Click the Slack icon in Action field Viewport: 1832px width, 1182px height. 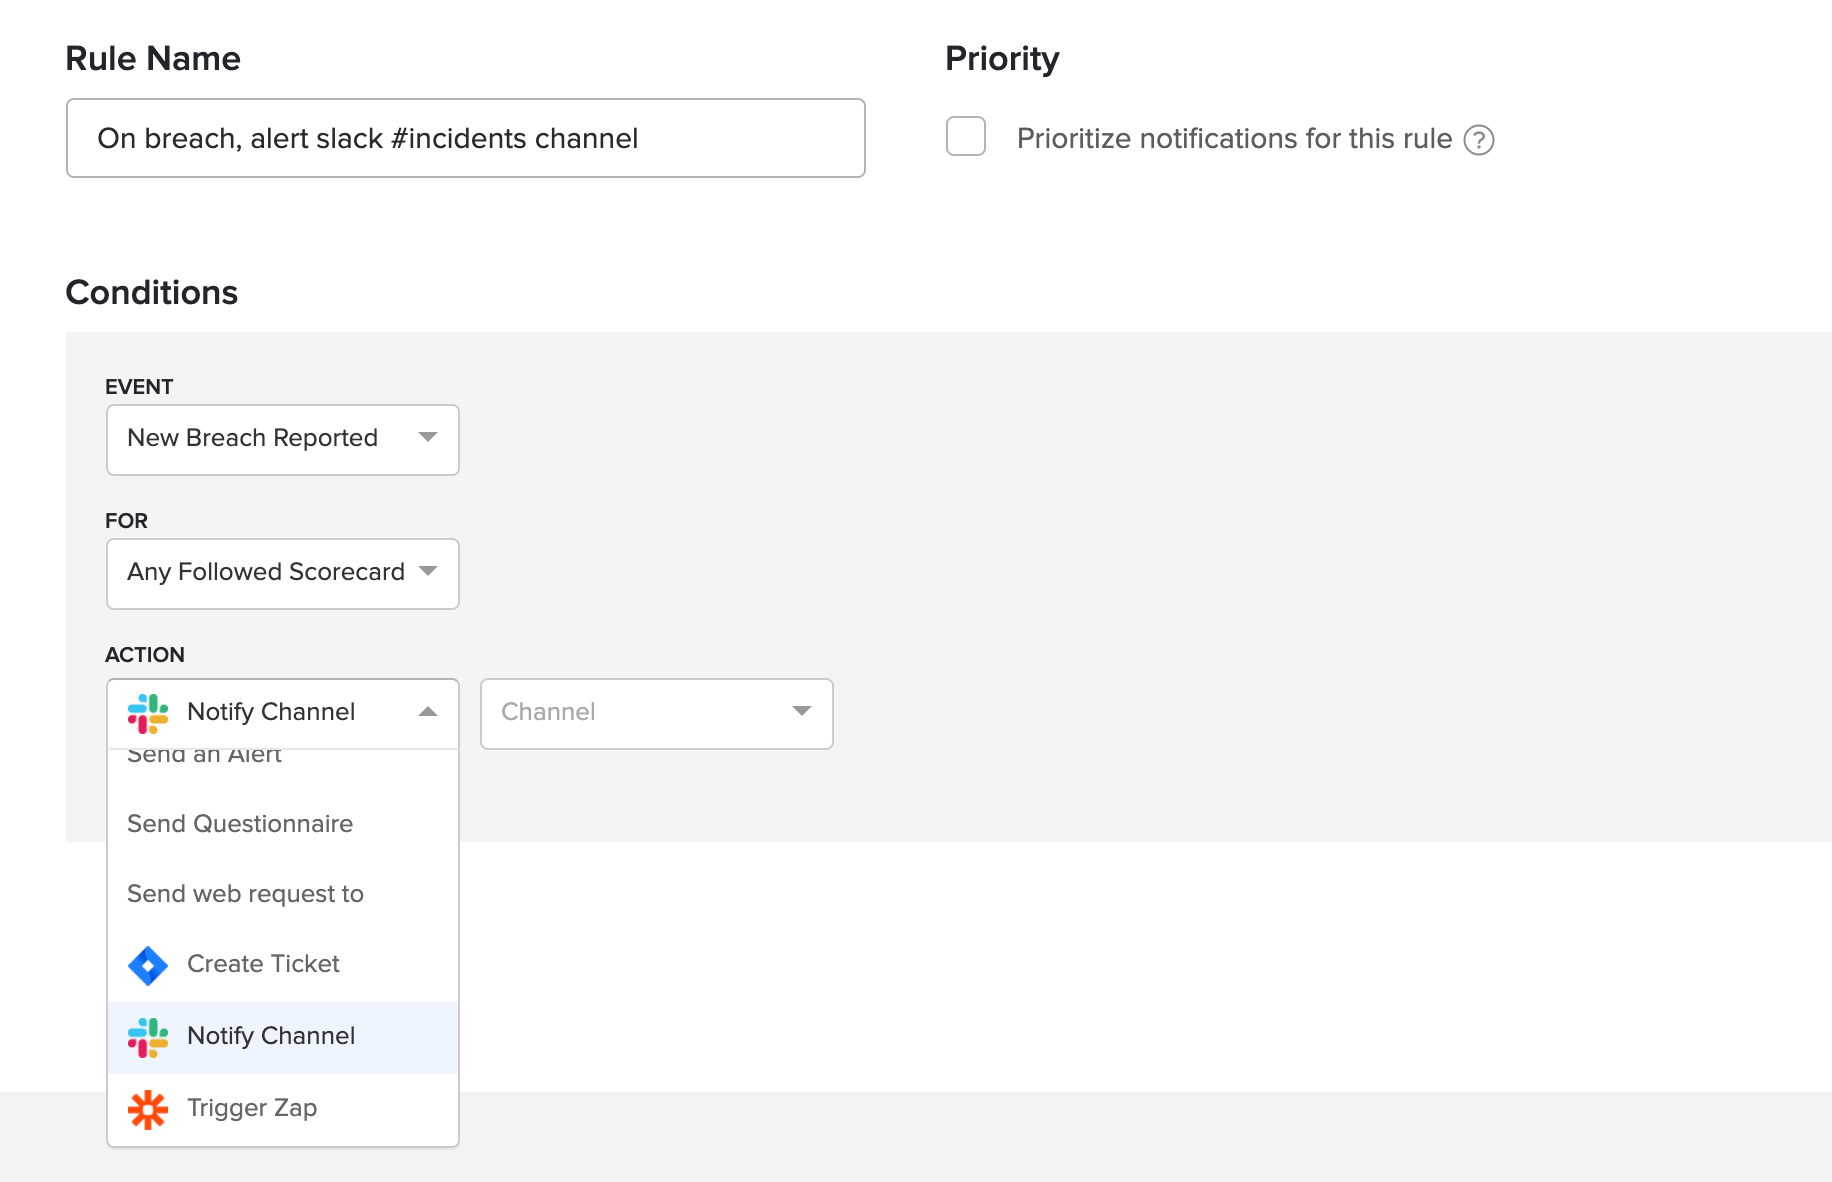point(148,713)
